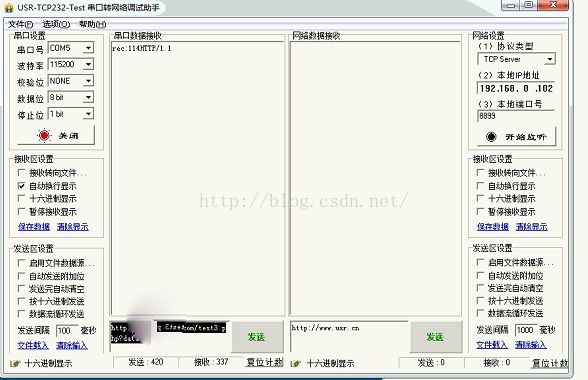Enable serial 发送完自动清空 checkbox

click(21, 289)
